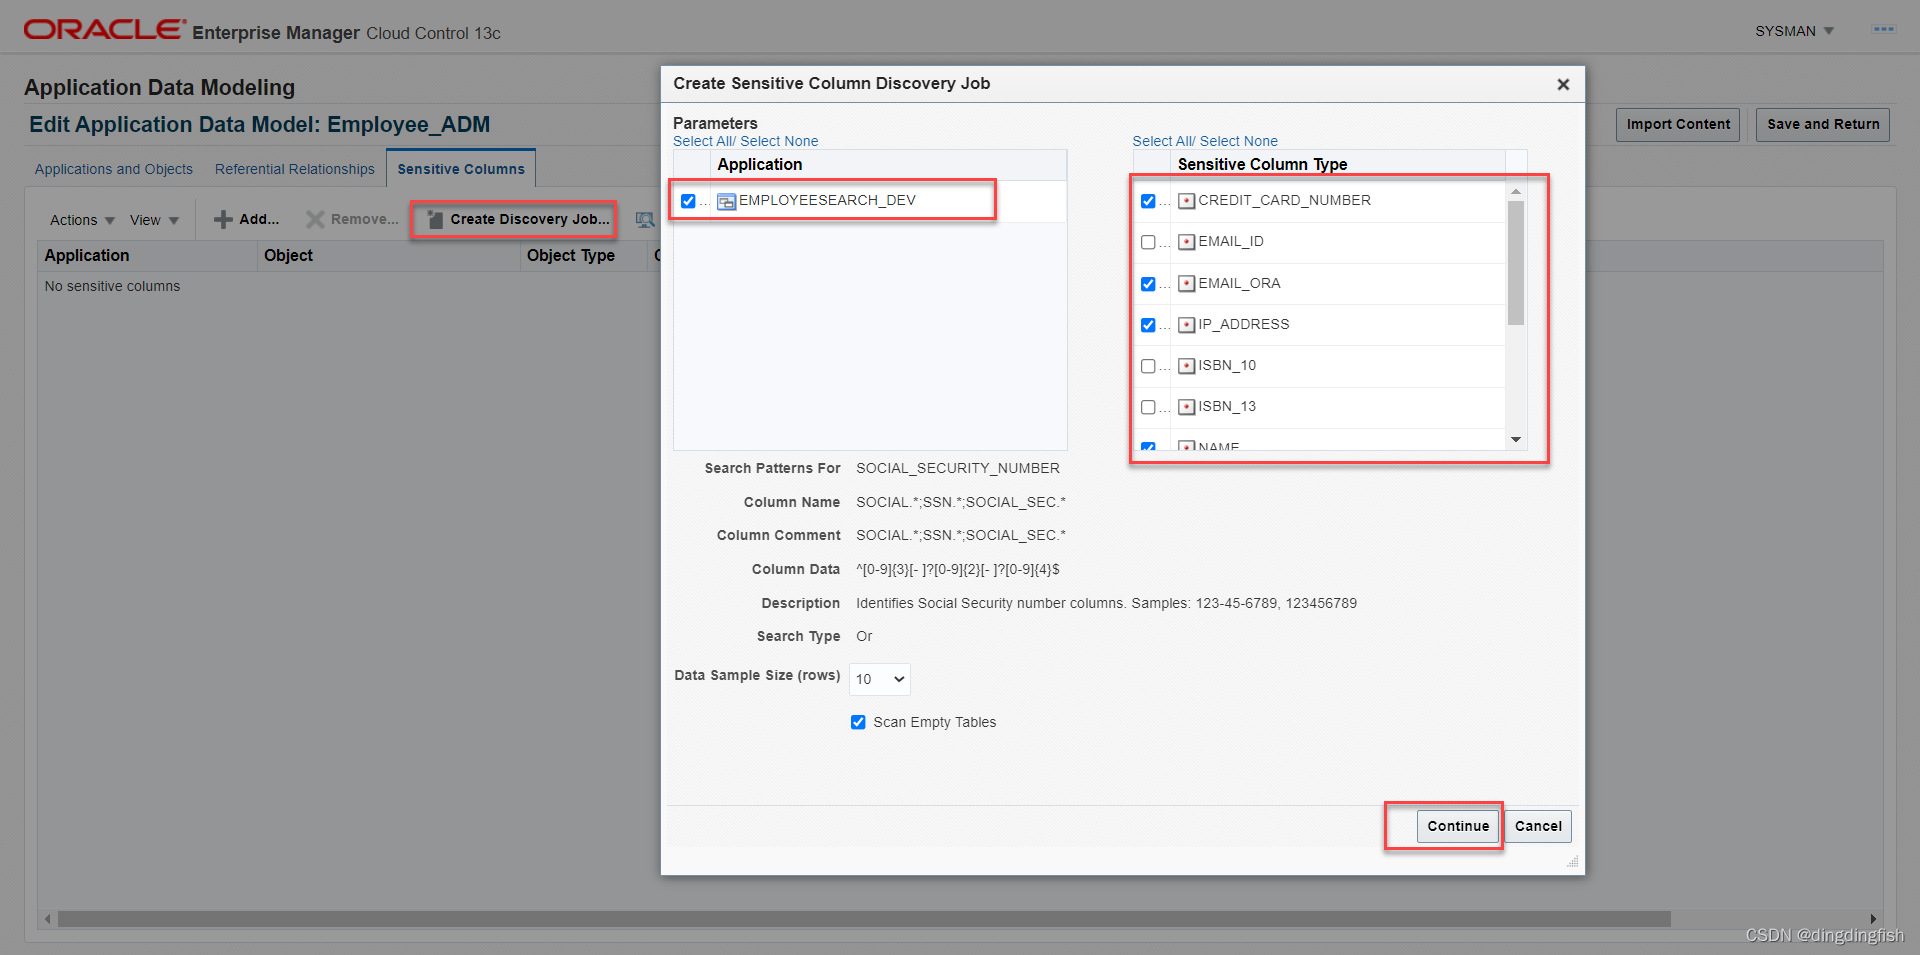Open the View menu
Screen dimensions: 1920x955
[154, 220]
